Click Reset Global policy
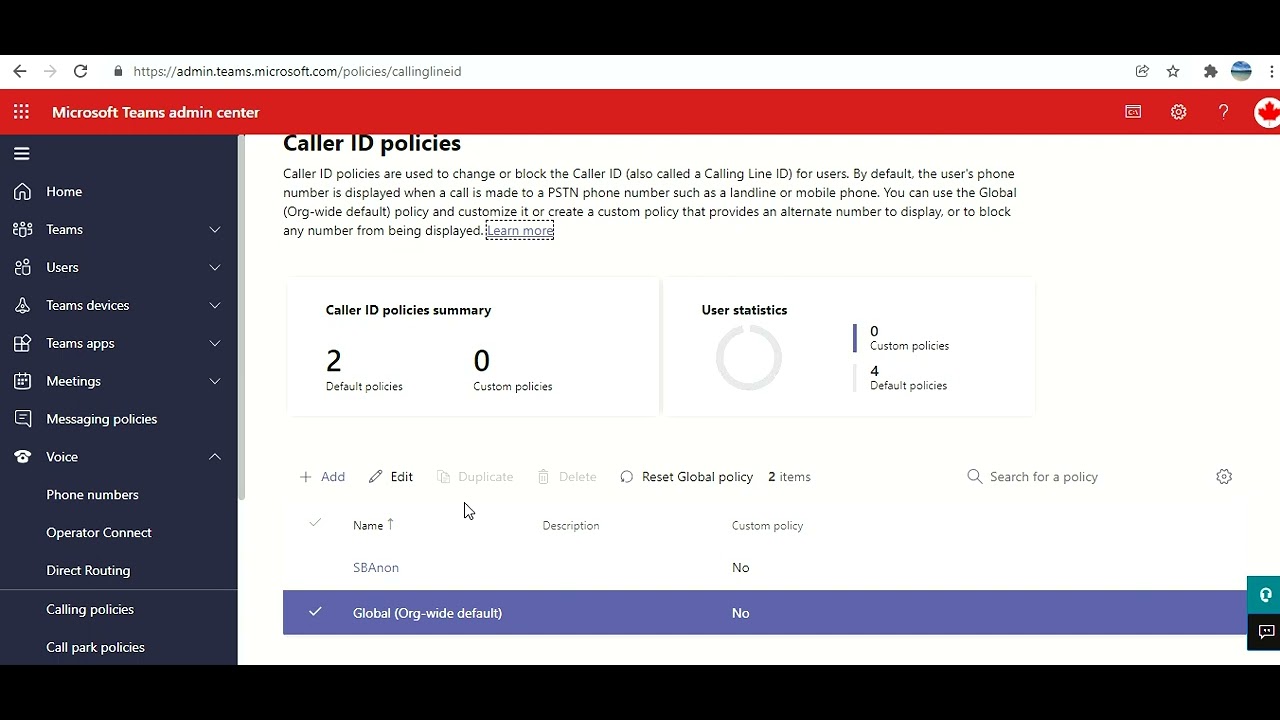The image size is (1280, 720). [687, 477]
